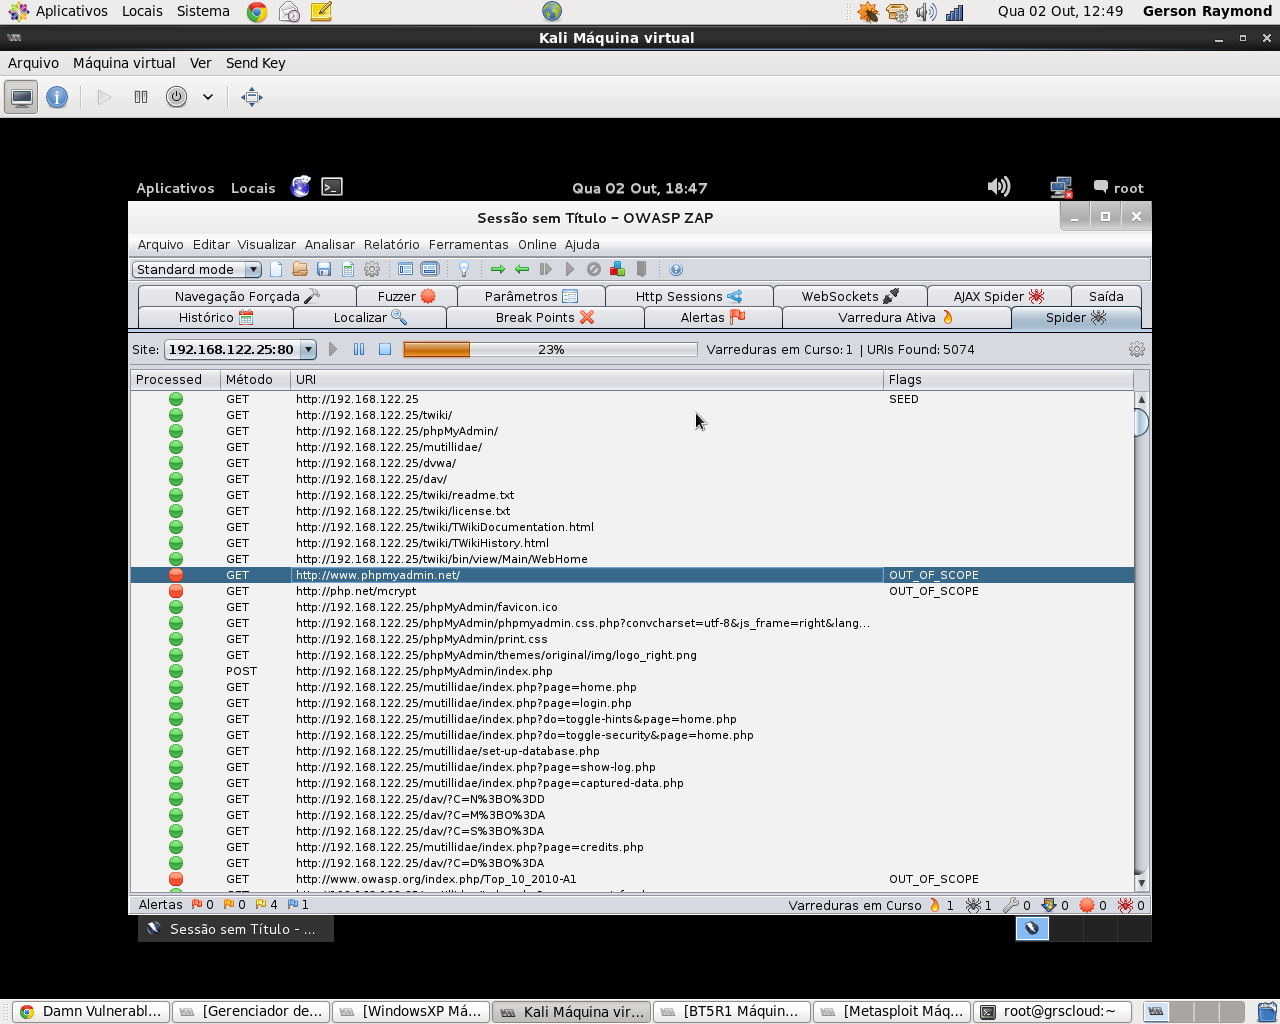Toggle tabs layout view icon in ZAP toolbar
This screenshot has width=1280, height=1024.
405,269
